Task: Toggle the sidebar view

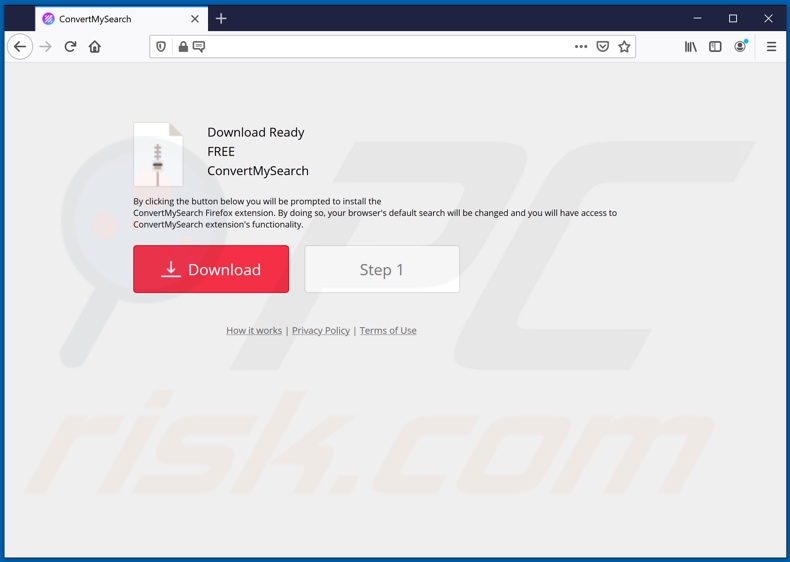Action: [715, 47]
